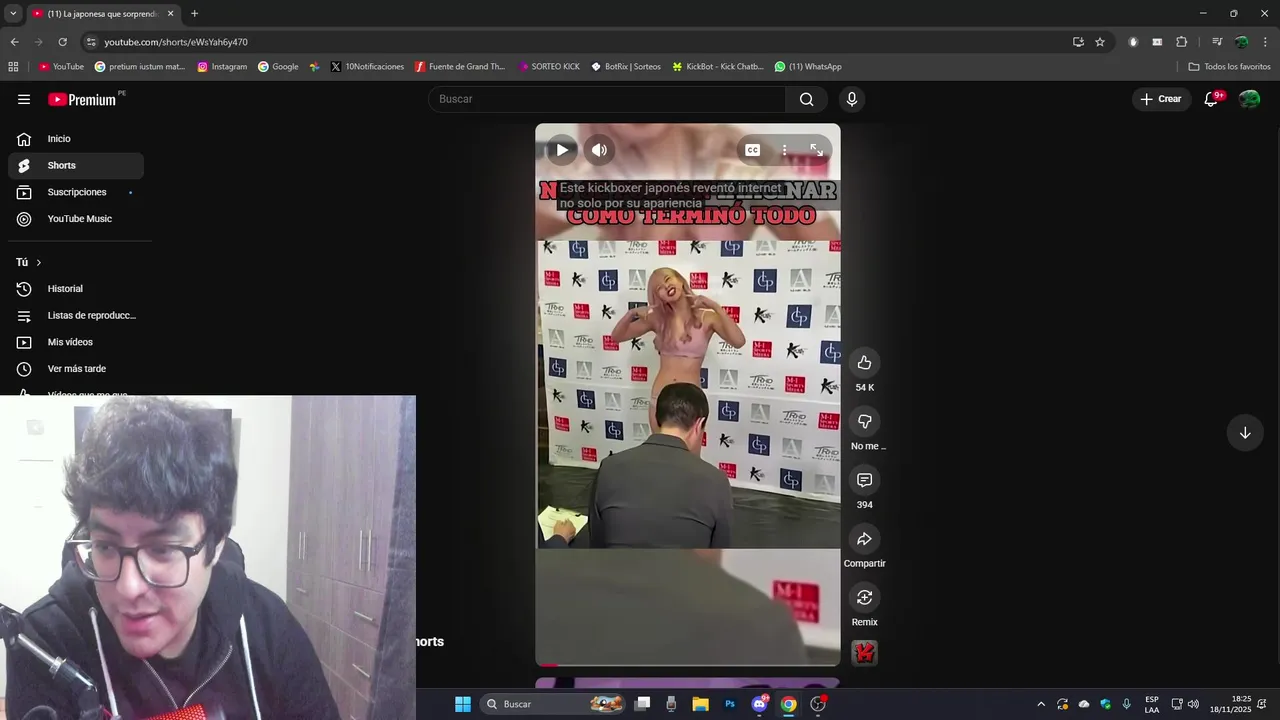Open the apps grid in bookmarks bar
The width and height of the screenshot is (1280, 720).
tap(13, 67)
